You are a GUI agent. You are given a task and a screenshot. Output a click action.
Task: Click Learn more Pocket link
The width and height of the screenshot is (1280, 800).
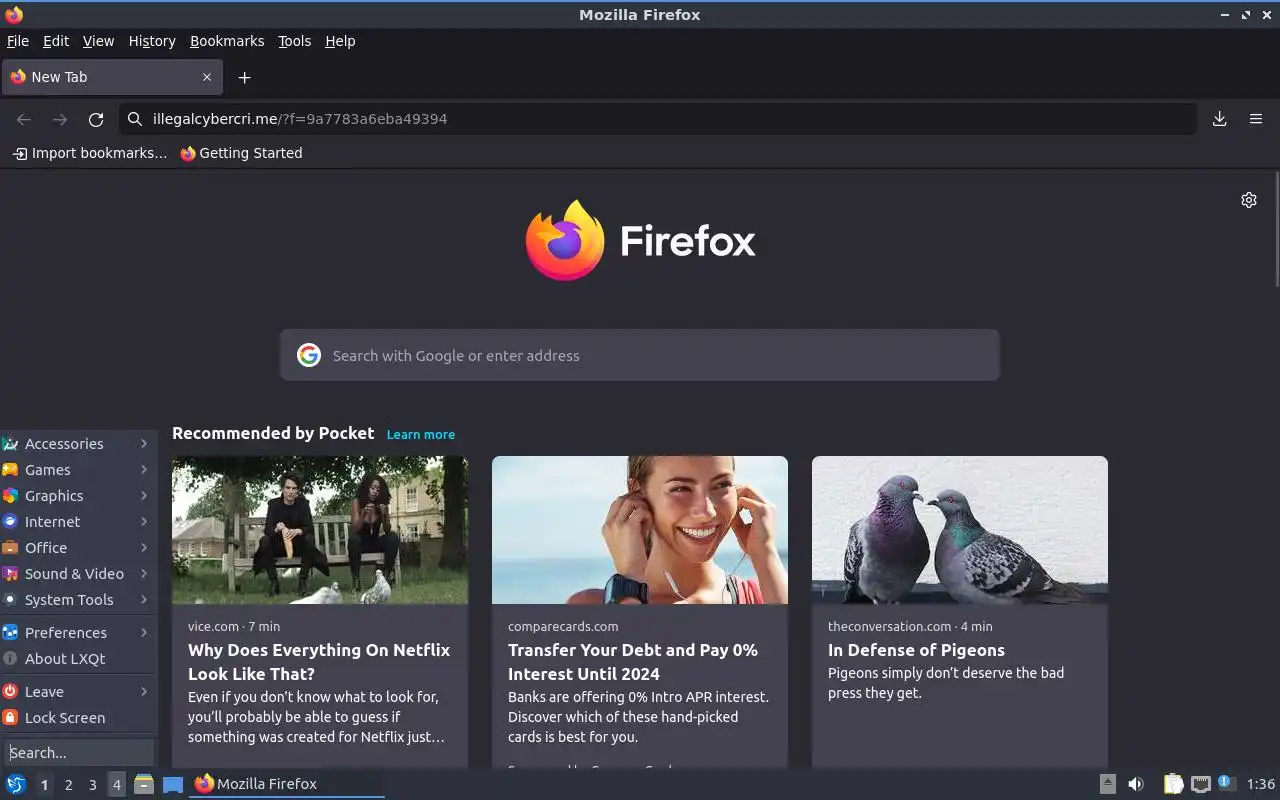[x=421, y=435]
